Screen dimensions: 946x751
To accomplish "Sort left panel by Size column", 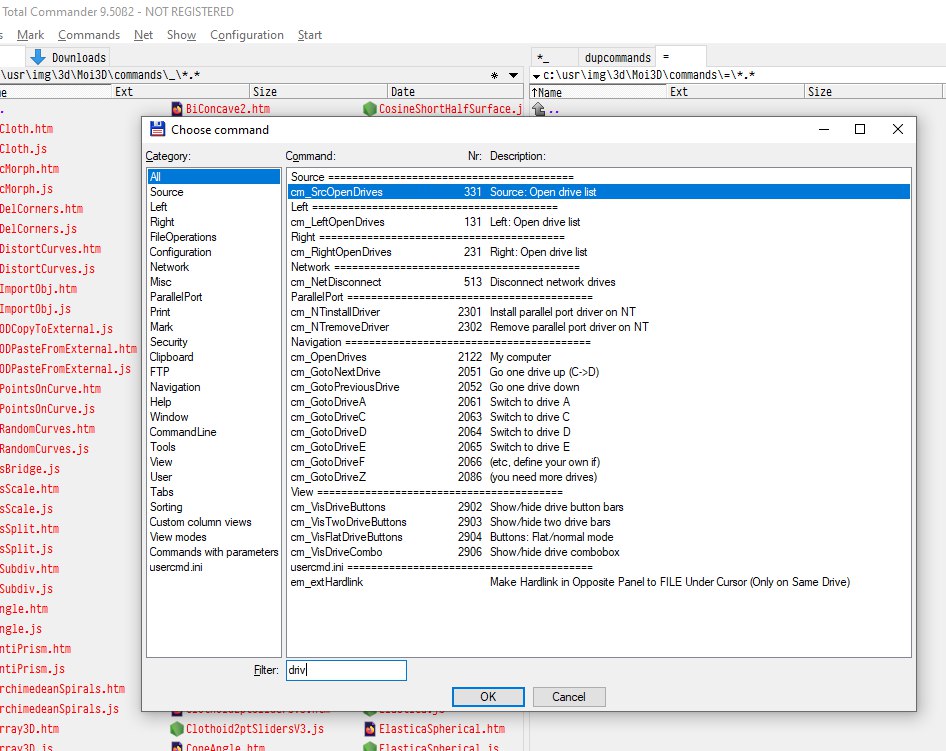I will coord(319,92).
